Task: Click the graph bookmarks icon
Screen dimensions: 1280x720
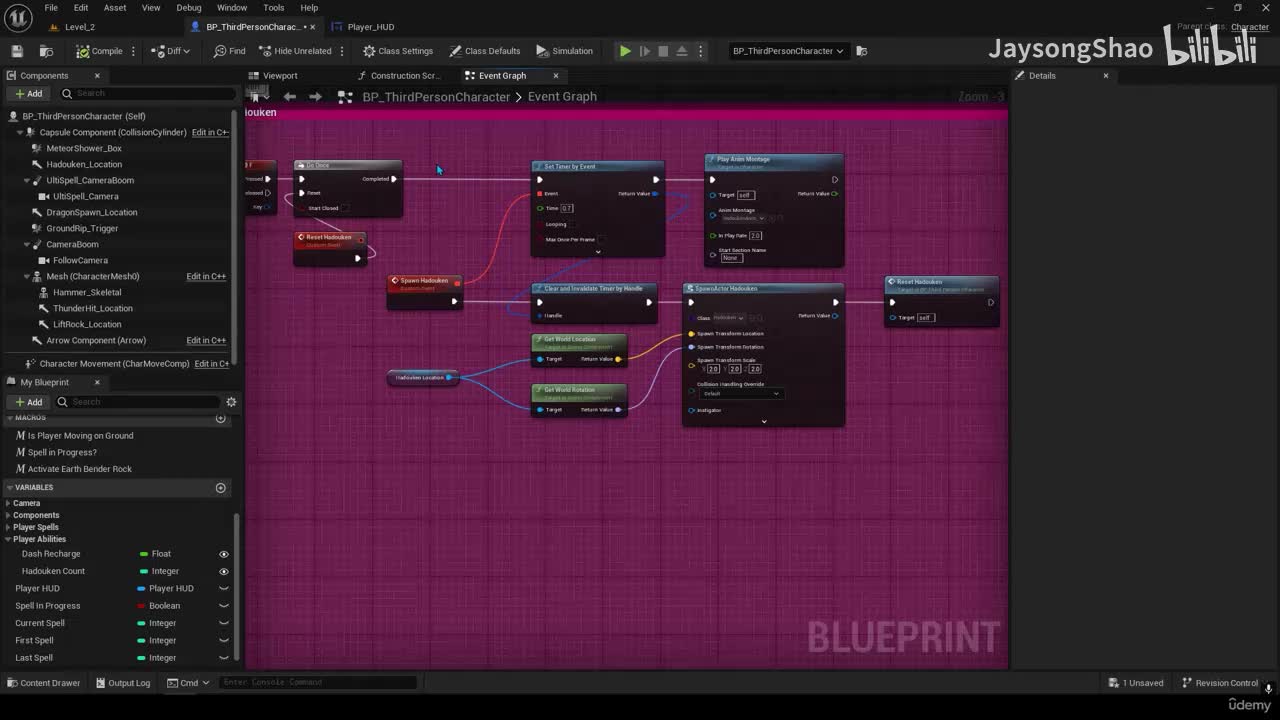Action: tap(257, 97)
